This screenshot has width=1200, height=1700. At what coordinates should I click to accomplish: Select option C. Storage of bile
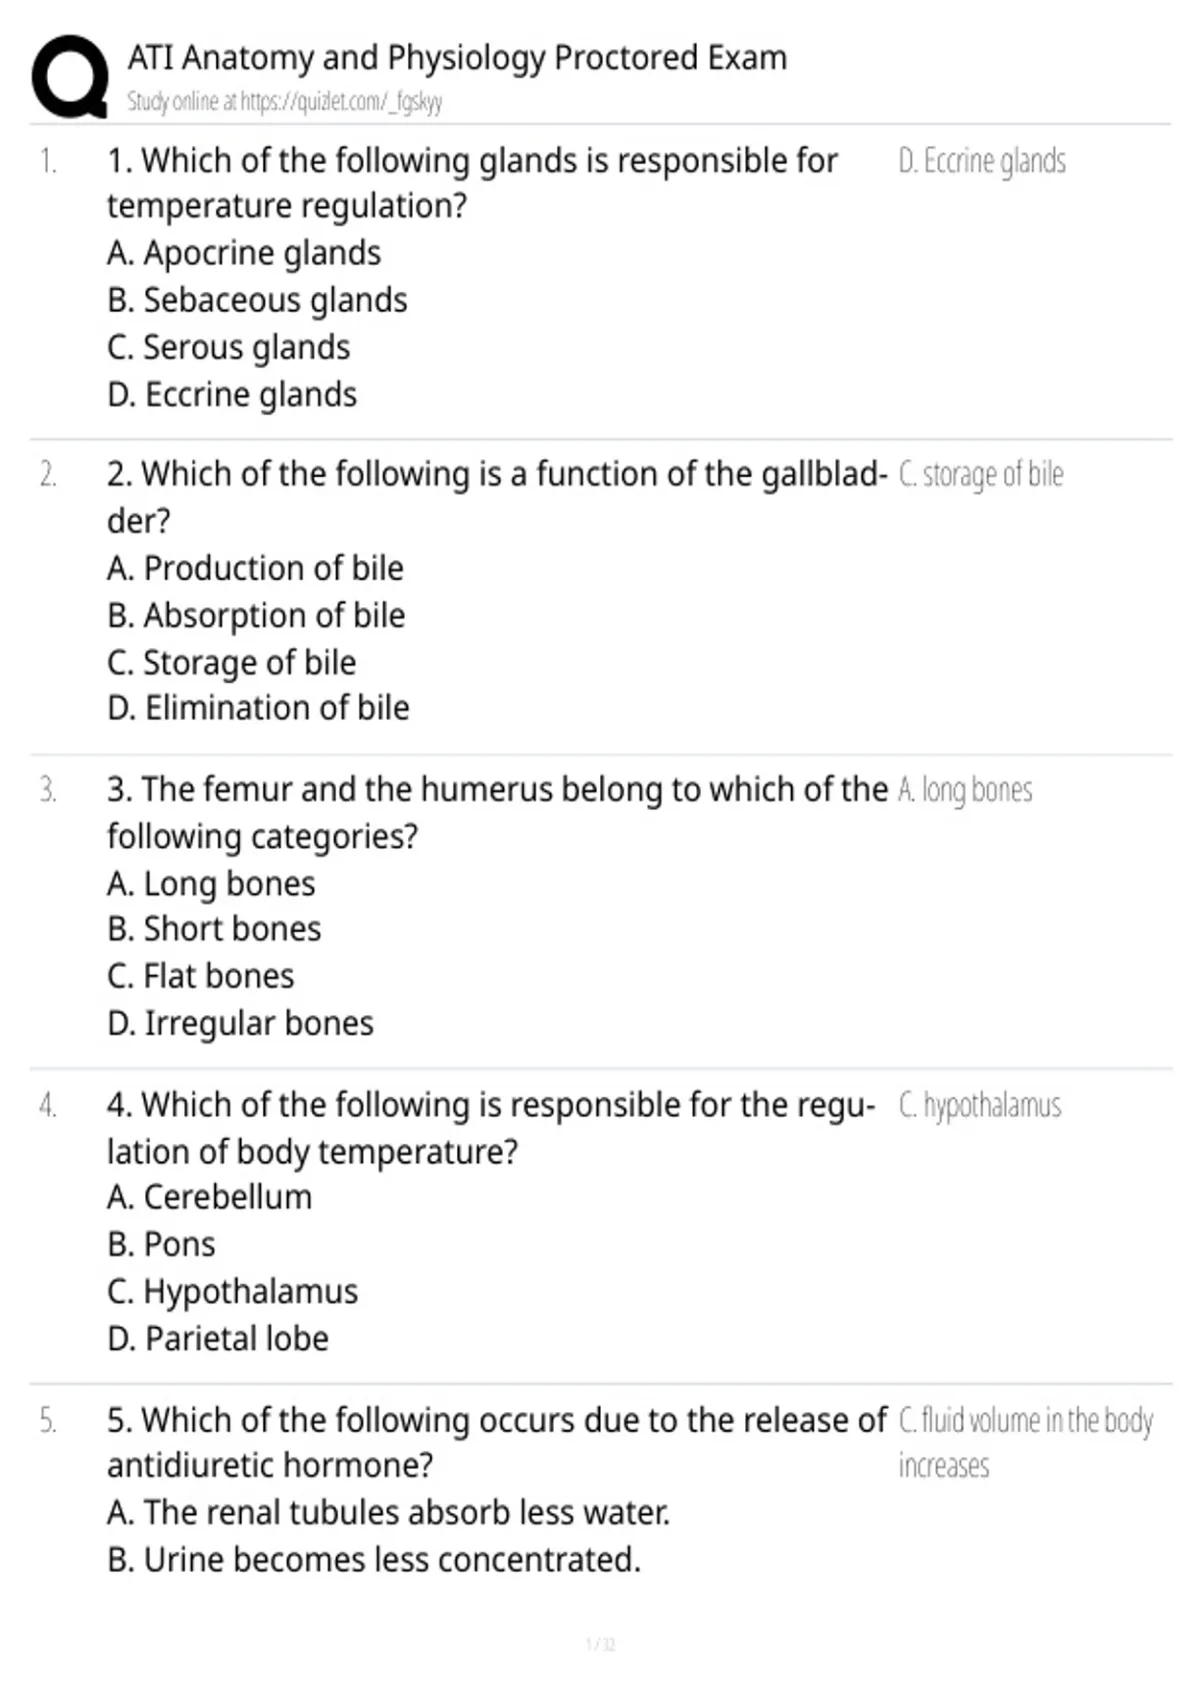pos(231,662)
